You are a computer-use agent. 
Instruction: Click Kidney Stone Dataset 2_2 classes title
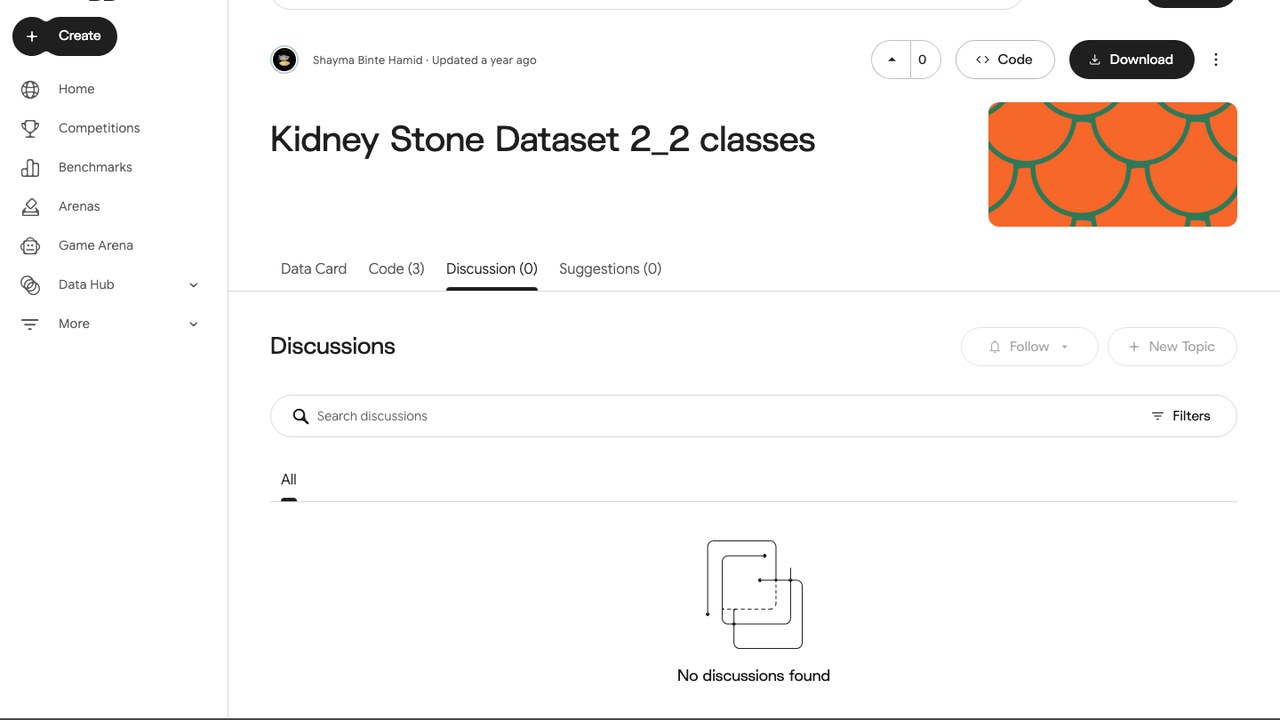click(543, 139)
